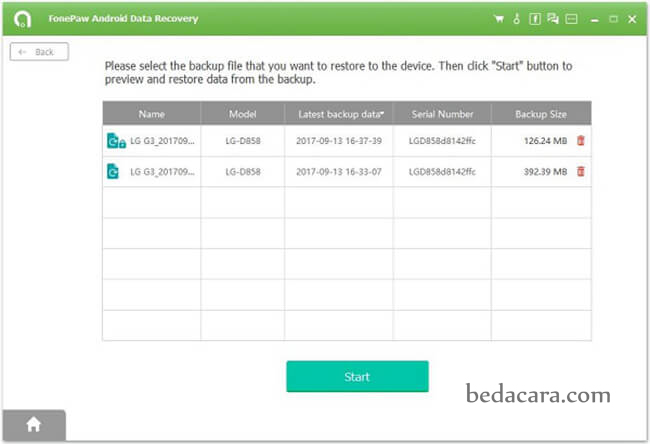Screen dimensions: 650x444
Task: Click the Serial Number column header
Action: (x=441, y=114)
